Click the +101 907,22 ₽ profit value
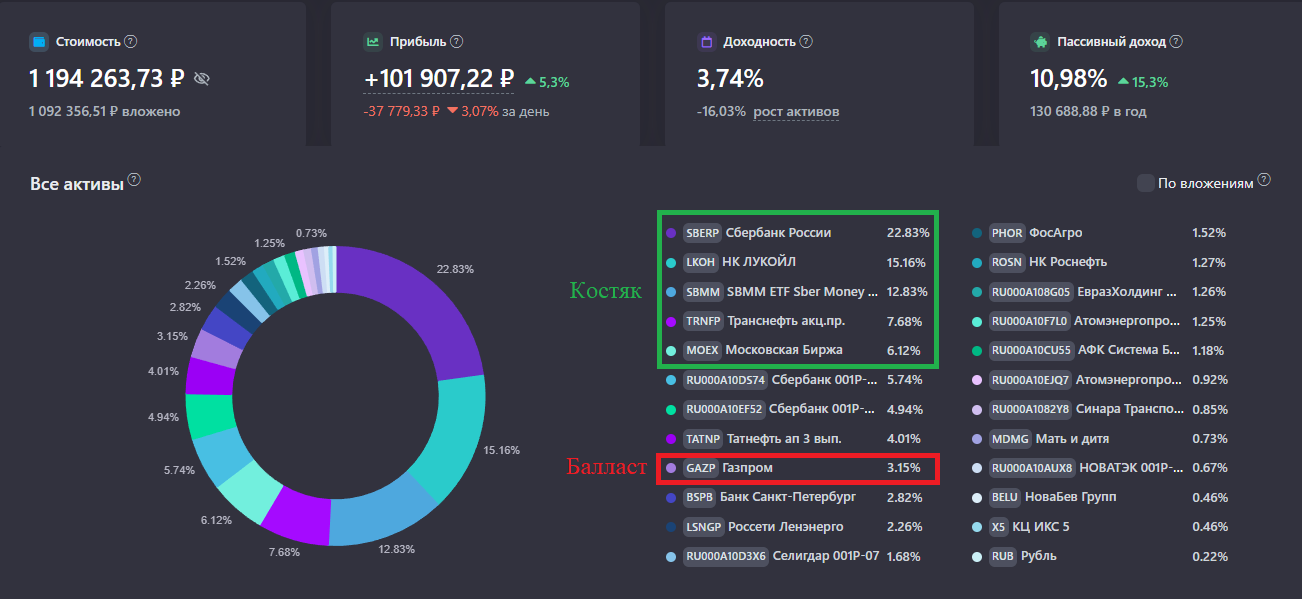 click(x=439, y=79)
